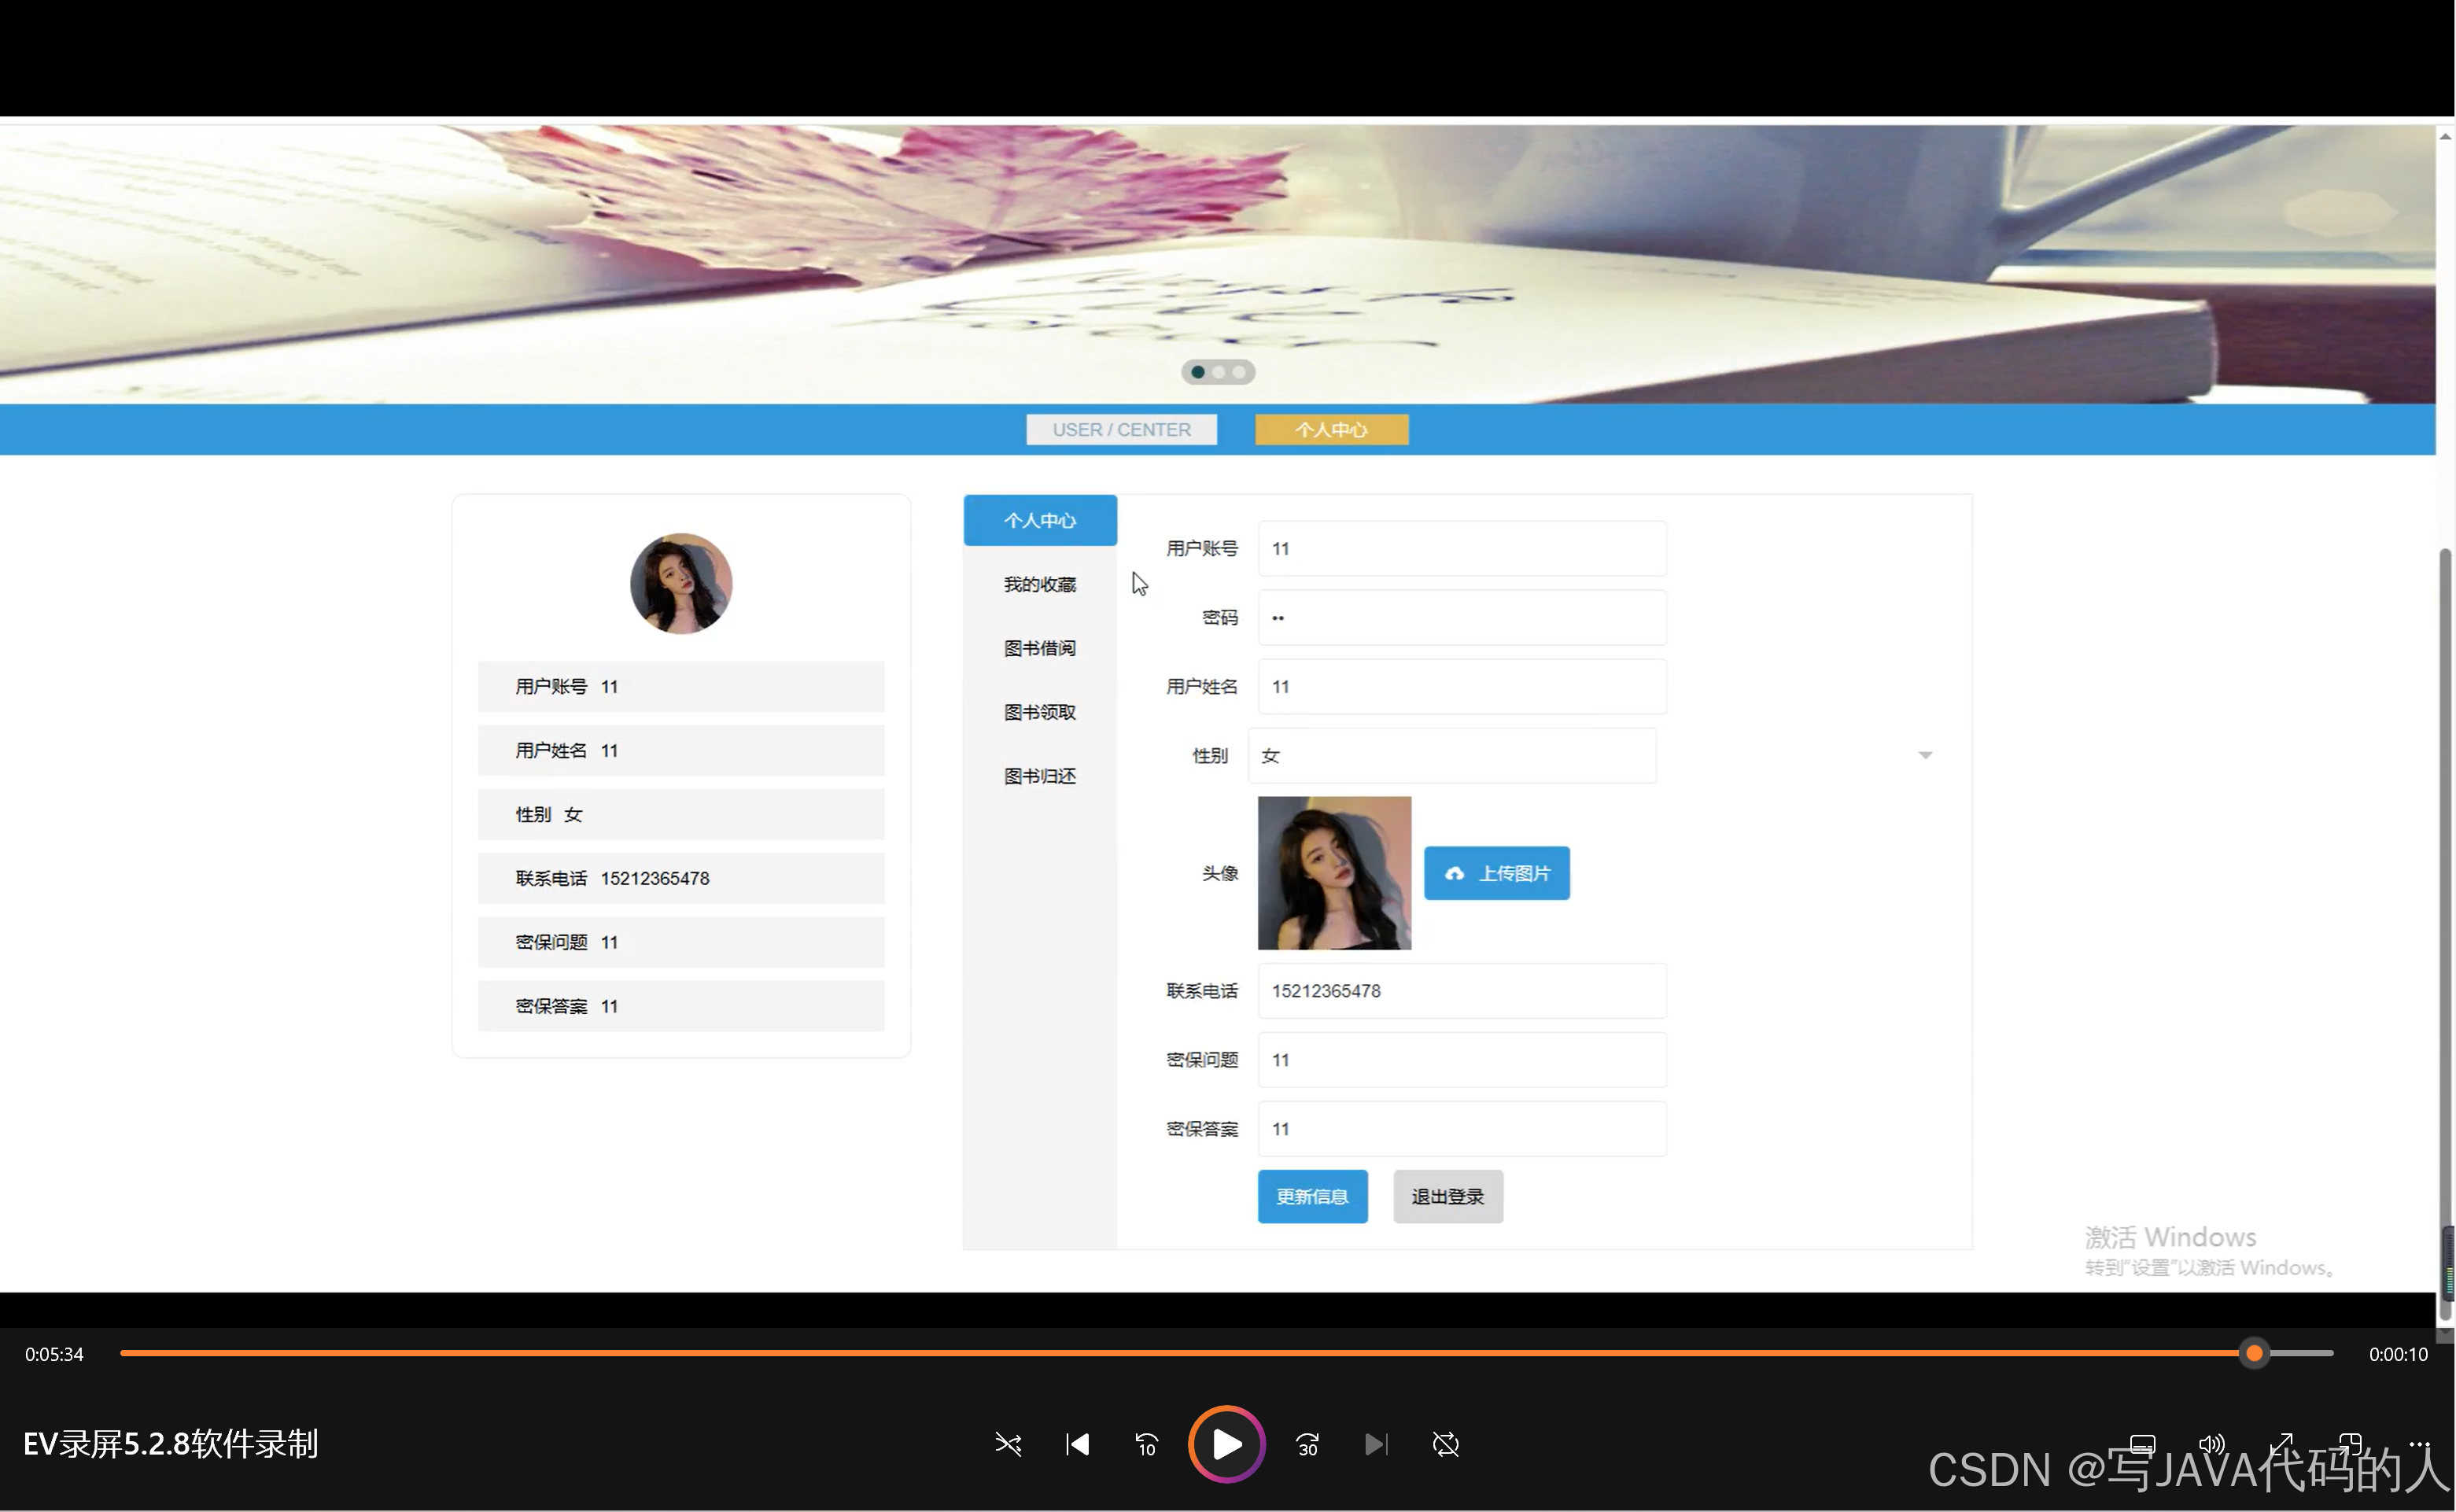Enter fullscreen with the expand arrow icon
This screenshot has width=2456, height=1512.
tap(2281, 1443)
